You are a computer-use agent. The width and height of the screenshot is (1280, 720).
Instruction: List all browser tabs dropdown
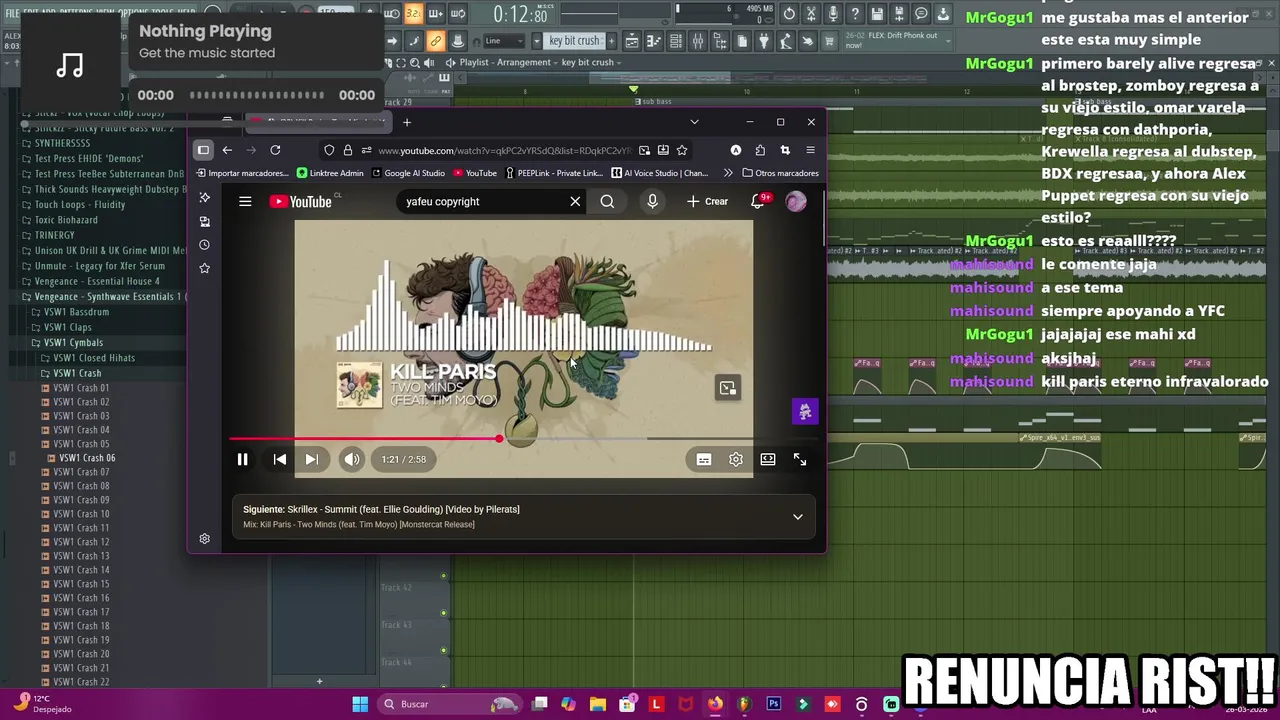[694, 122]
